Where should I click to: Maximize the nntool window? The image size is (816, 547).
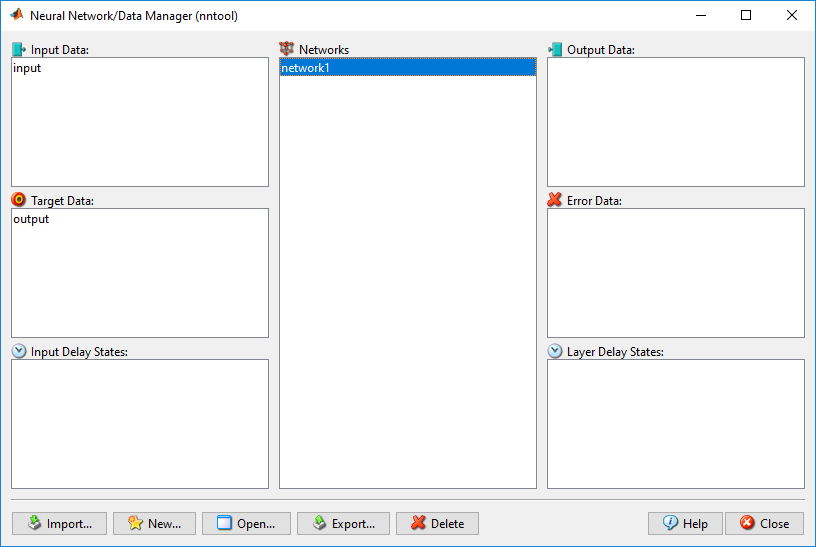[746, 15]
